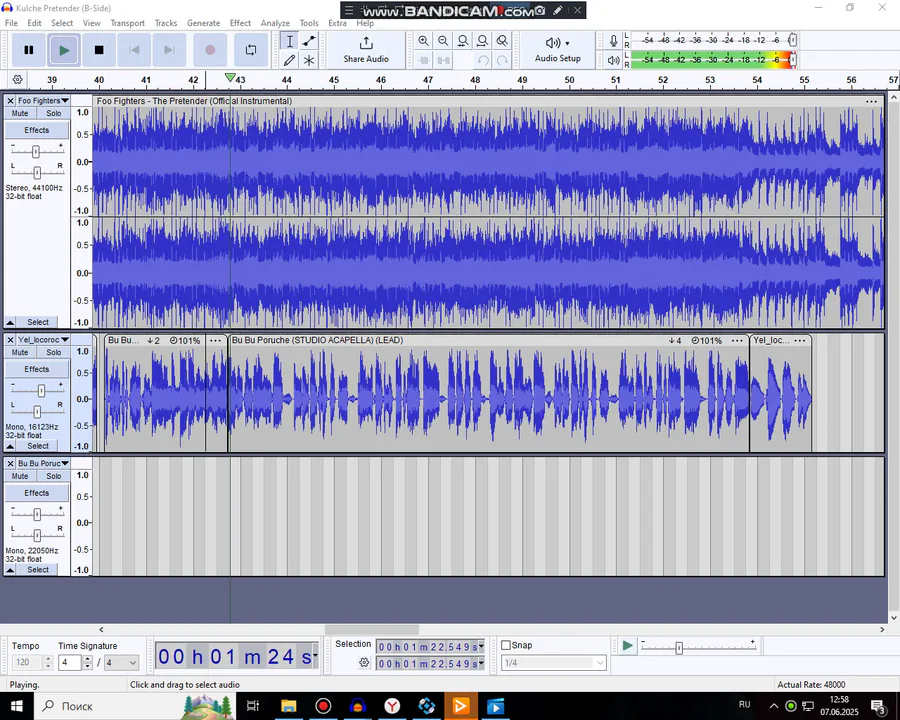Click Select on the Bu Bu Poruc track

pos(38,570)
